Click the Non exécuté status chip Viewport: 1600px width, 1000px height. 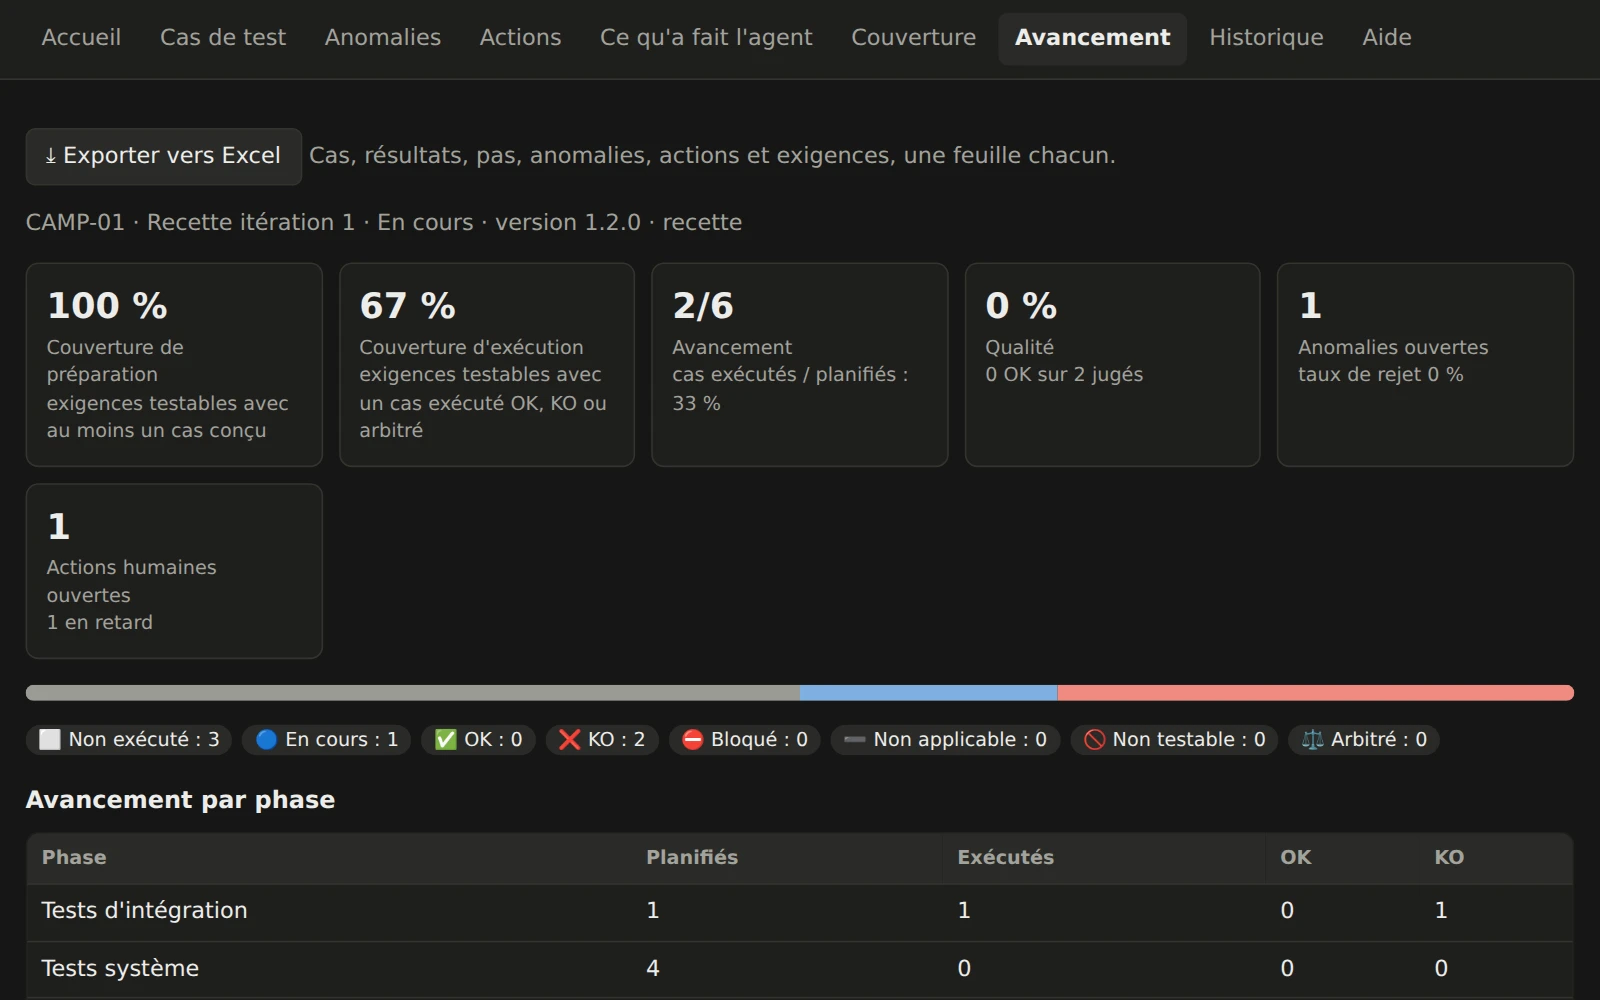pyautogui.click(x=129, y=740)
